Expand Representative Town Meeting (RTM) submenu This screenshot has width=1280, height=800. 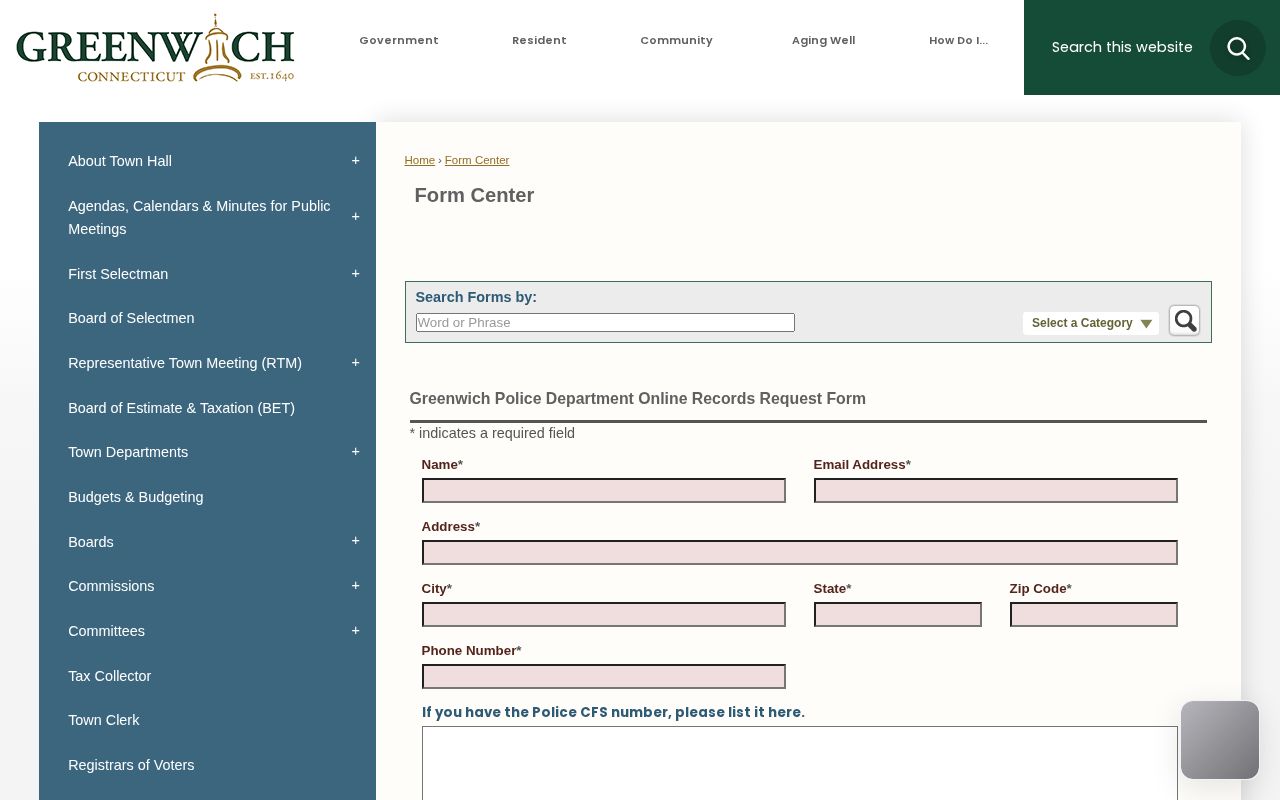[355, 363]
